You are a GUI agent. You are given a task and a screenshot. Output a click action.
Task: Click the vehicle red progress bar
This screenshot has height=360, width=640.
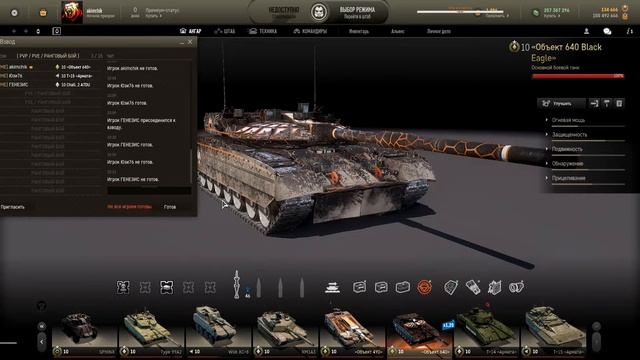pos(578,76)
